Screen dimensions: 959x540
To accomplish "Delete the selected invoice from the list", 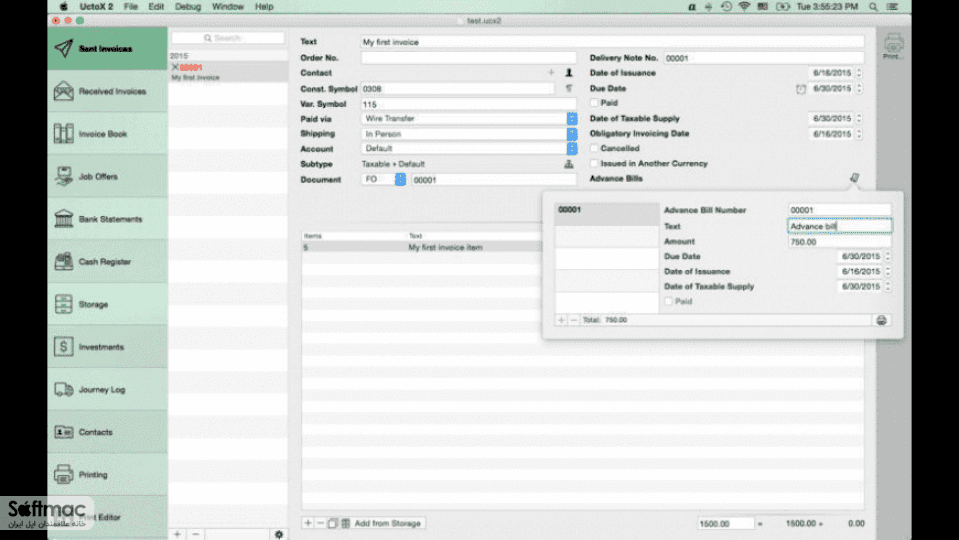I will [196, 534].
